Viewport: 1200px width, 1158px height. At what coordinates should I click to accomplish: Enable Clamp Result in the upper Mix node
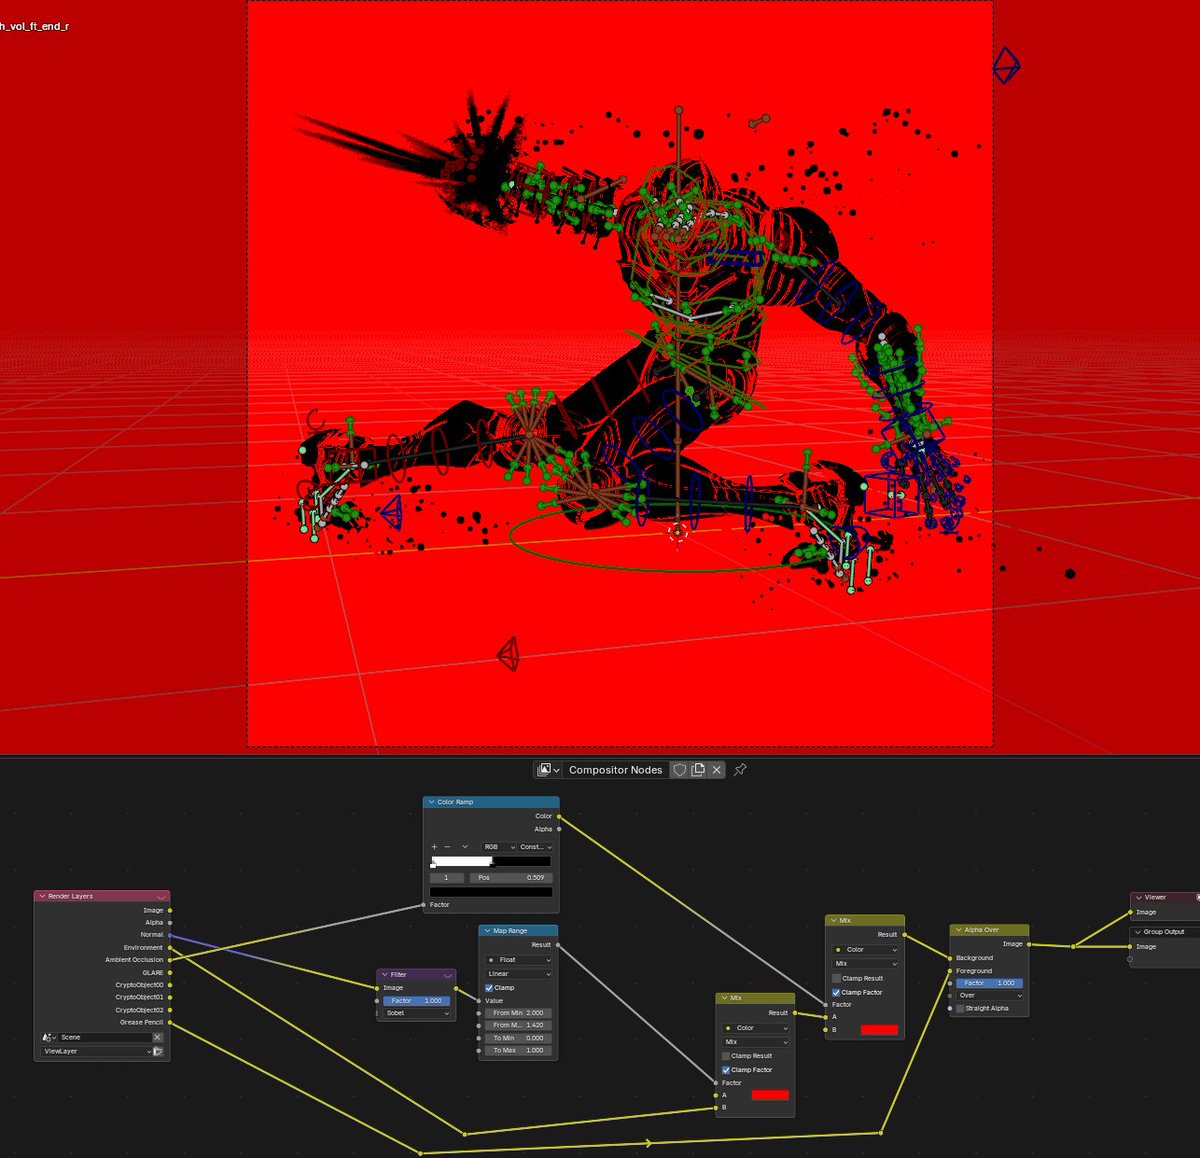(x=836, y=979)
